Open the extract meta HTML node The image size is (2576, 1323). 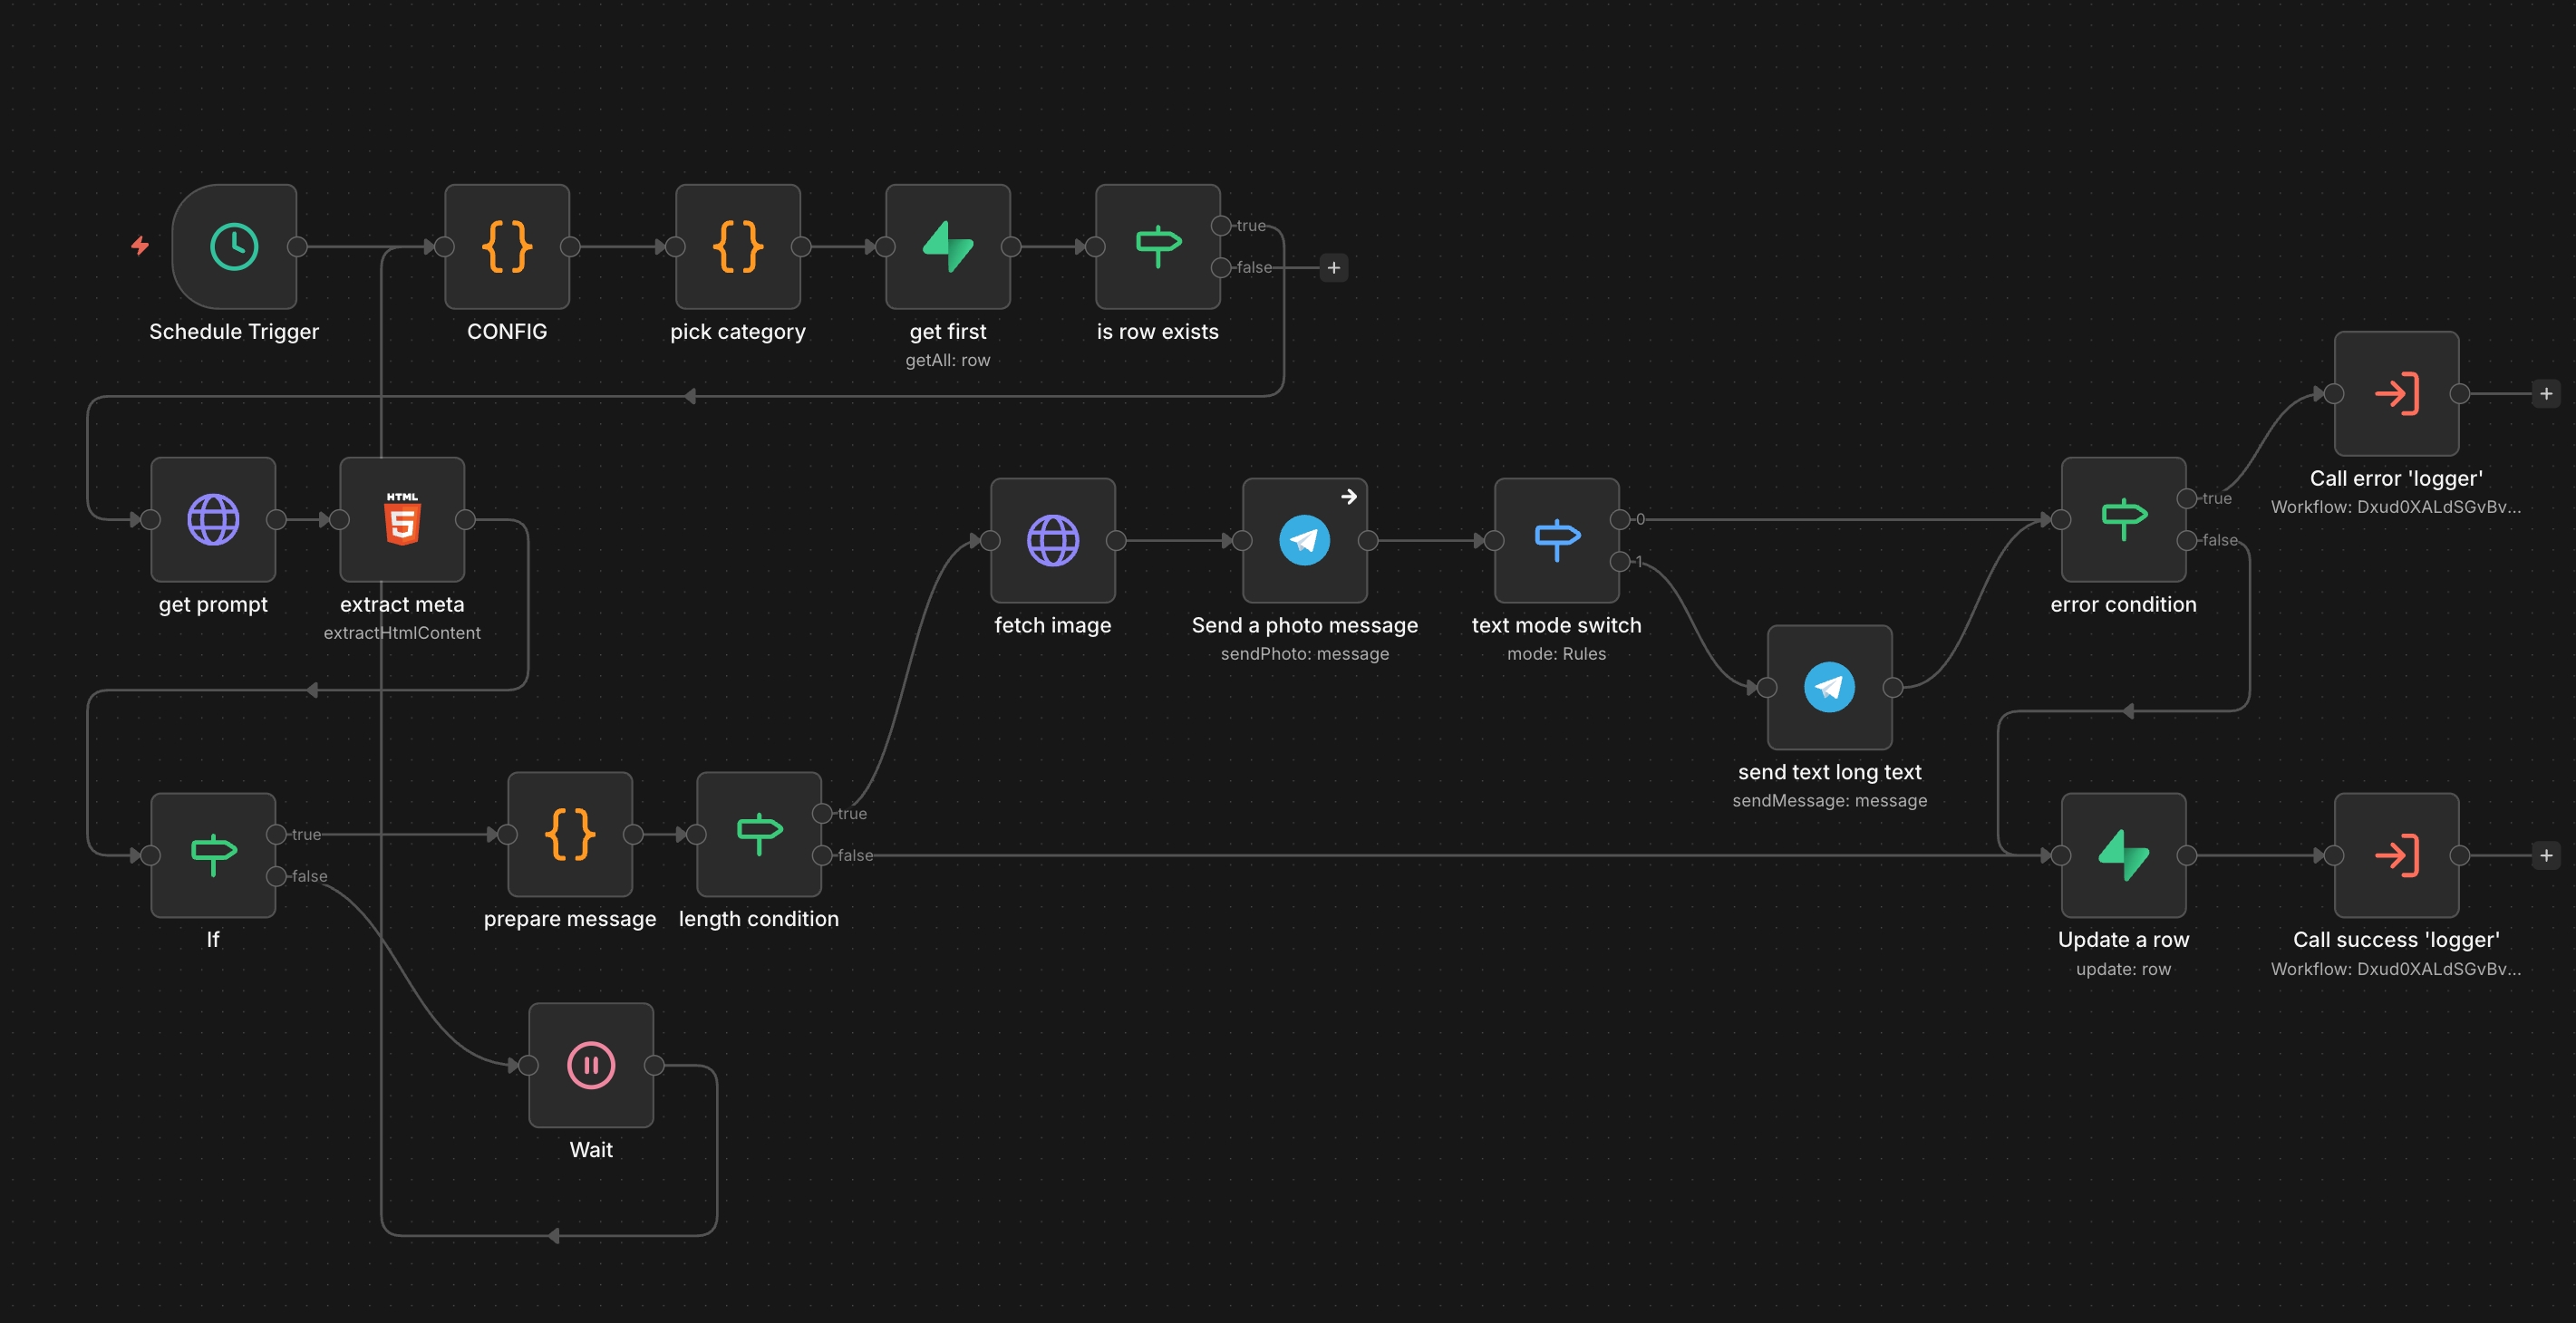tap(402, 519)
